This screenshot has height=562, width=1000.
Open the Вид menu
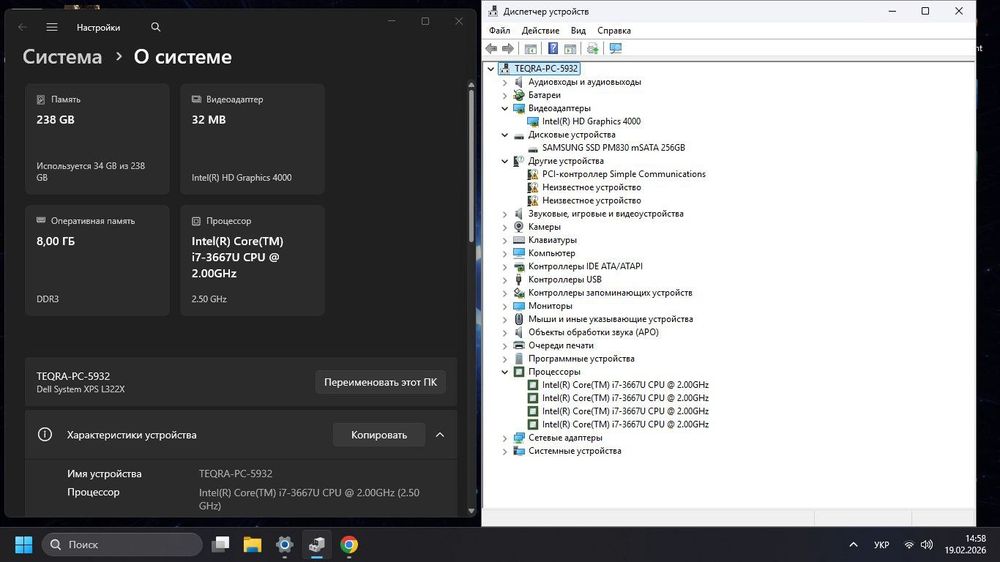tap(578, 31)
